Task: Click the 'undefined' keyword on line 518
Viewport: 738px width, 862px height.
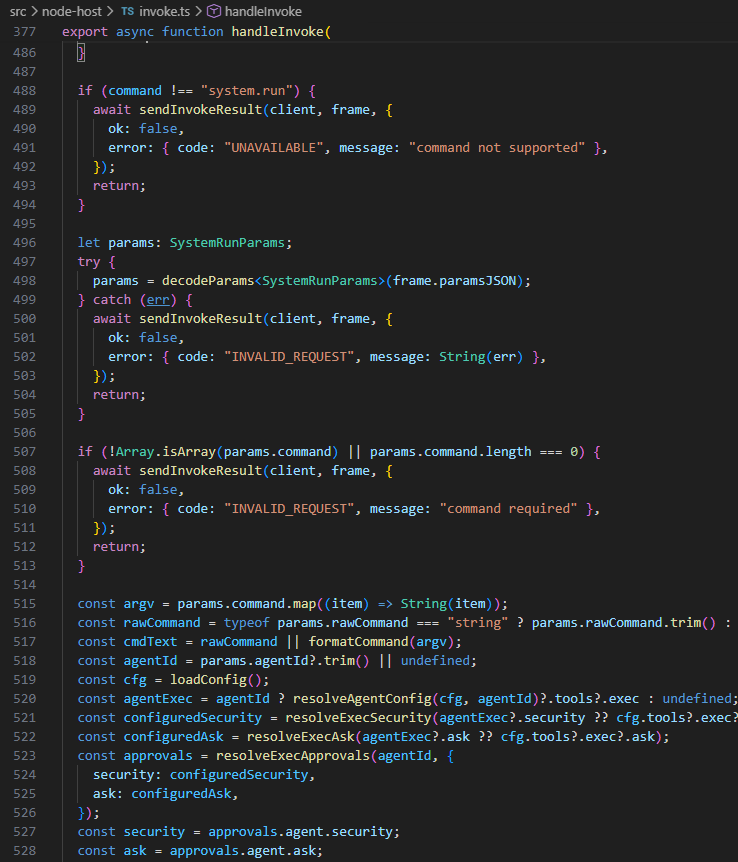Action: click(x=435, y=661)
